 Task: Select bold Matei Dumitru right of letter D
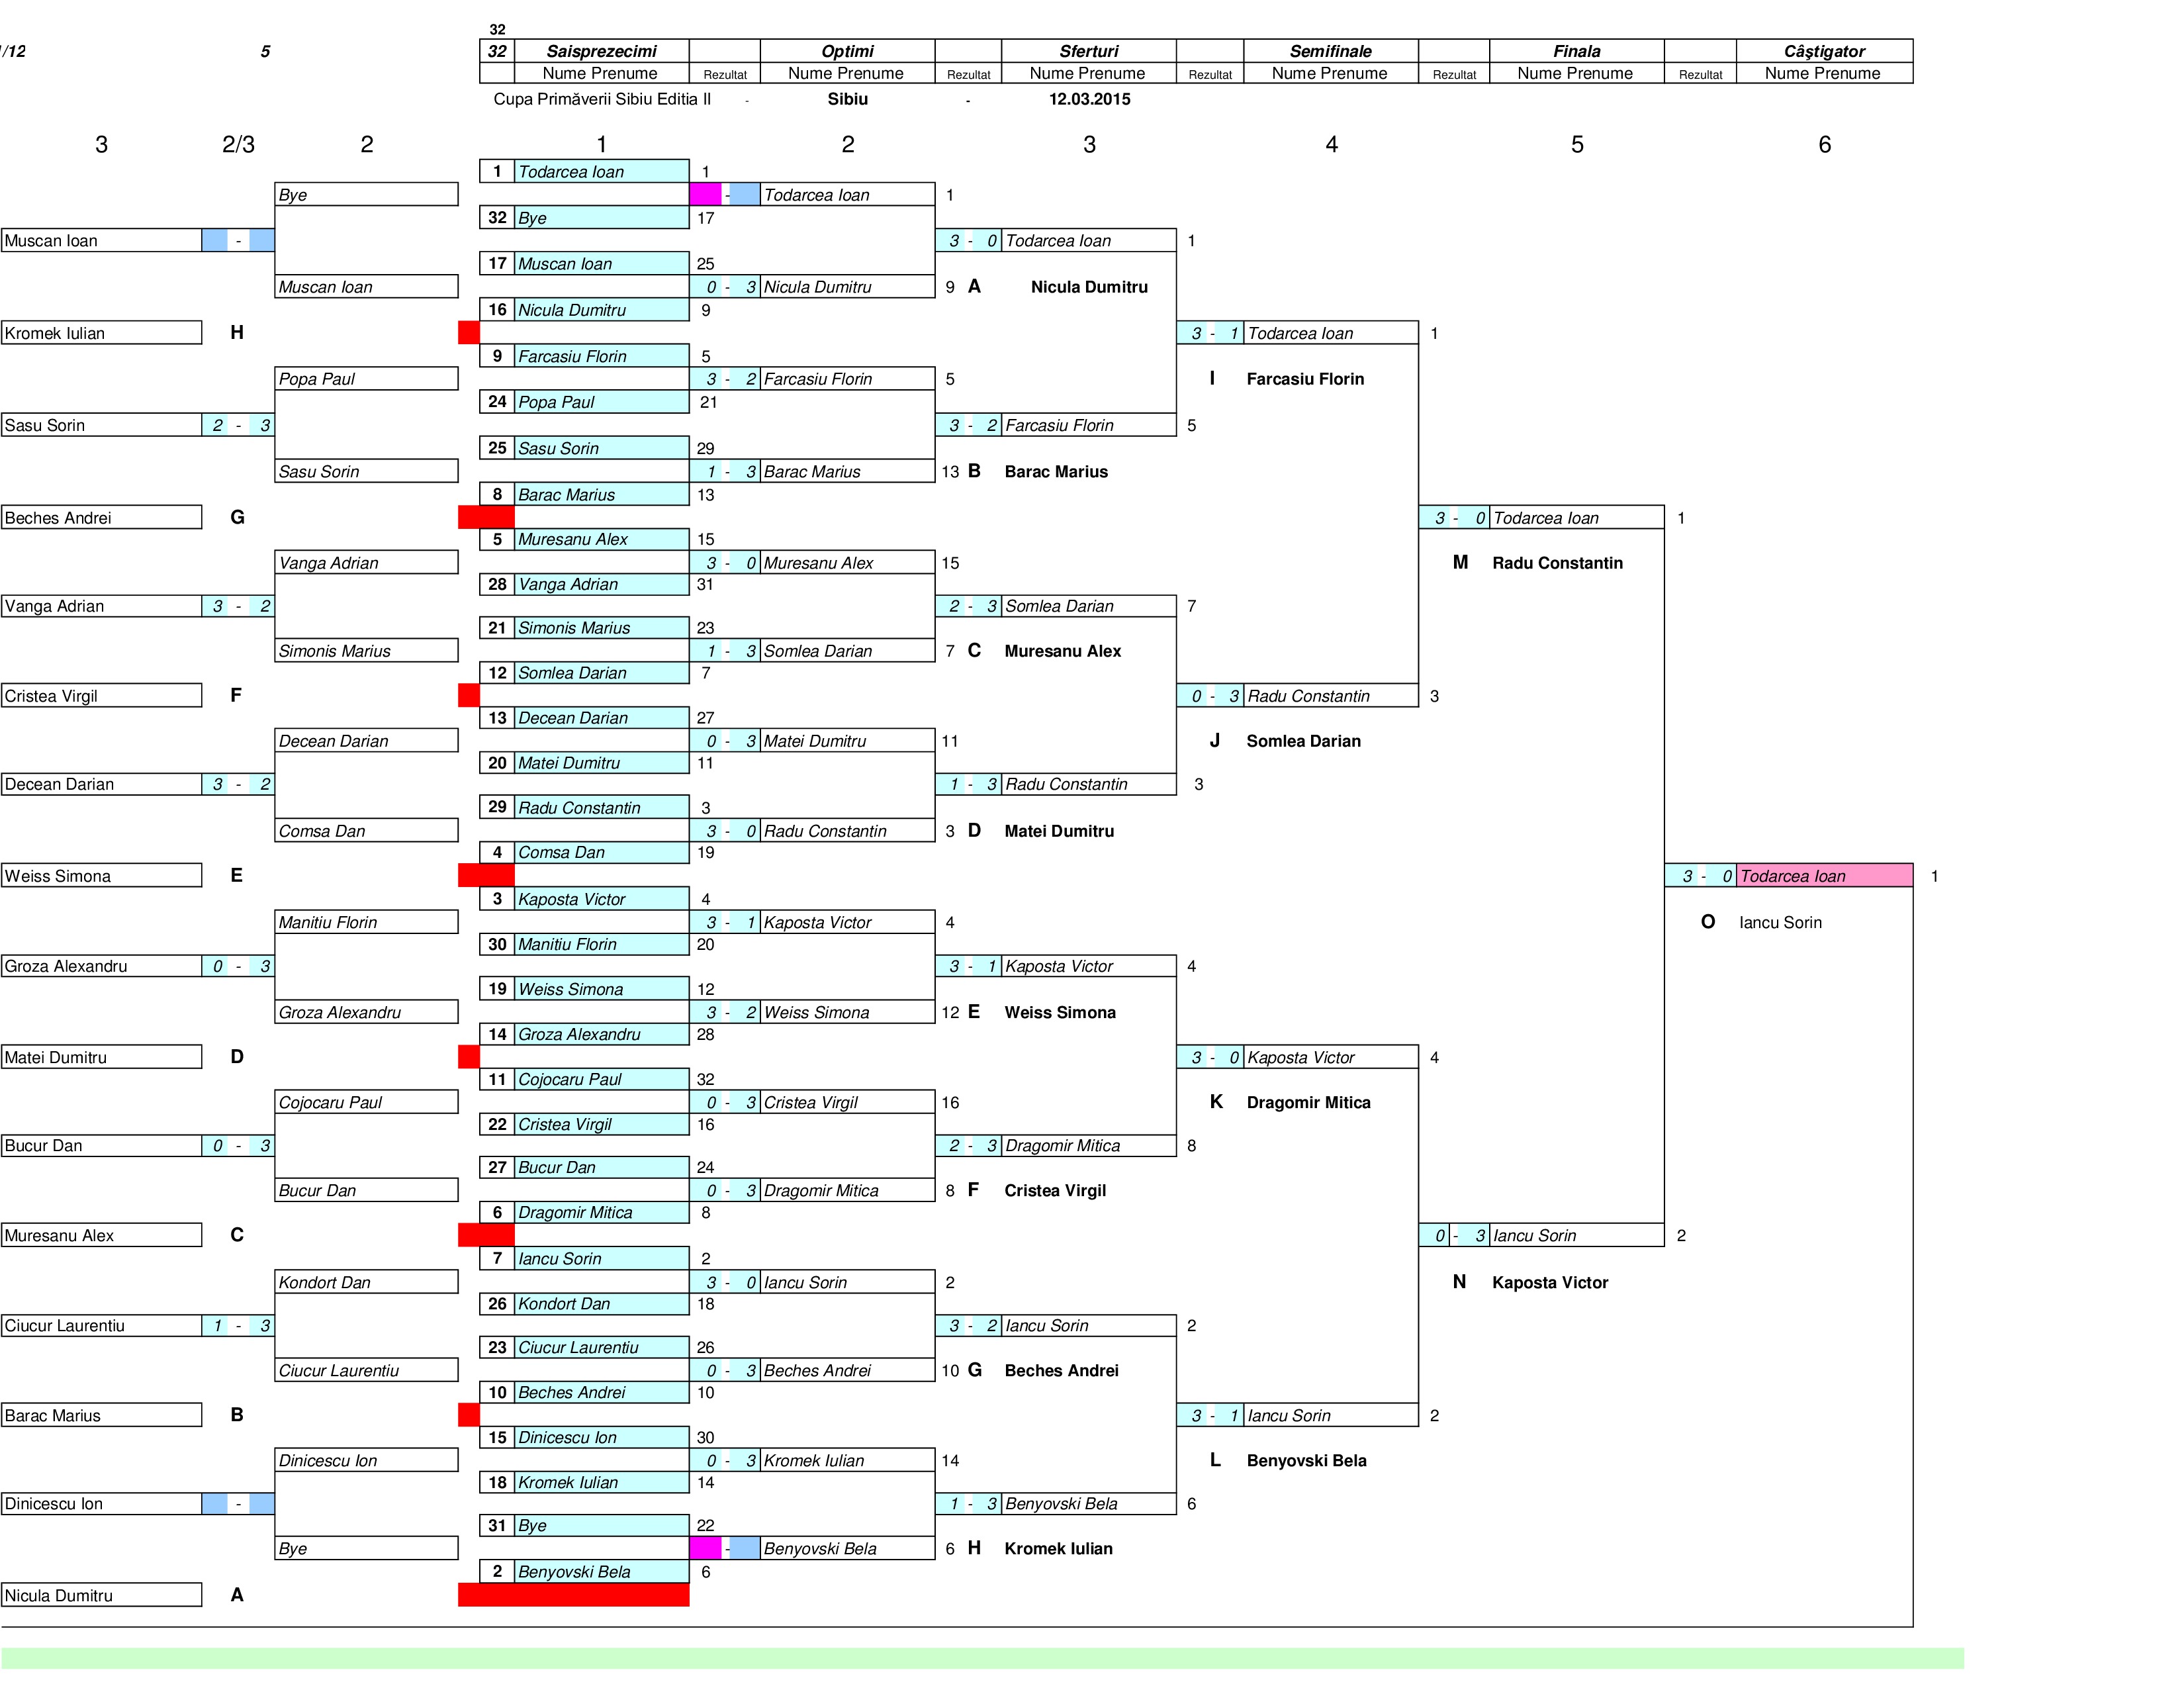[x=1059, y=831]
